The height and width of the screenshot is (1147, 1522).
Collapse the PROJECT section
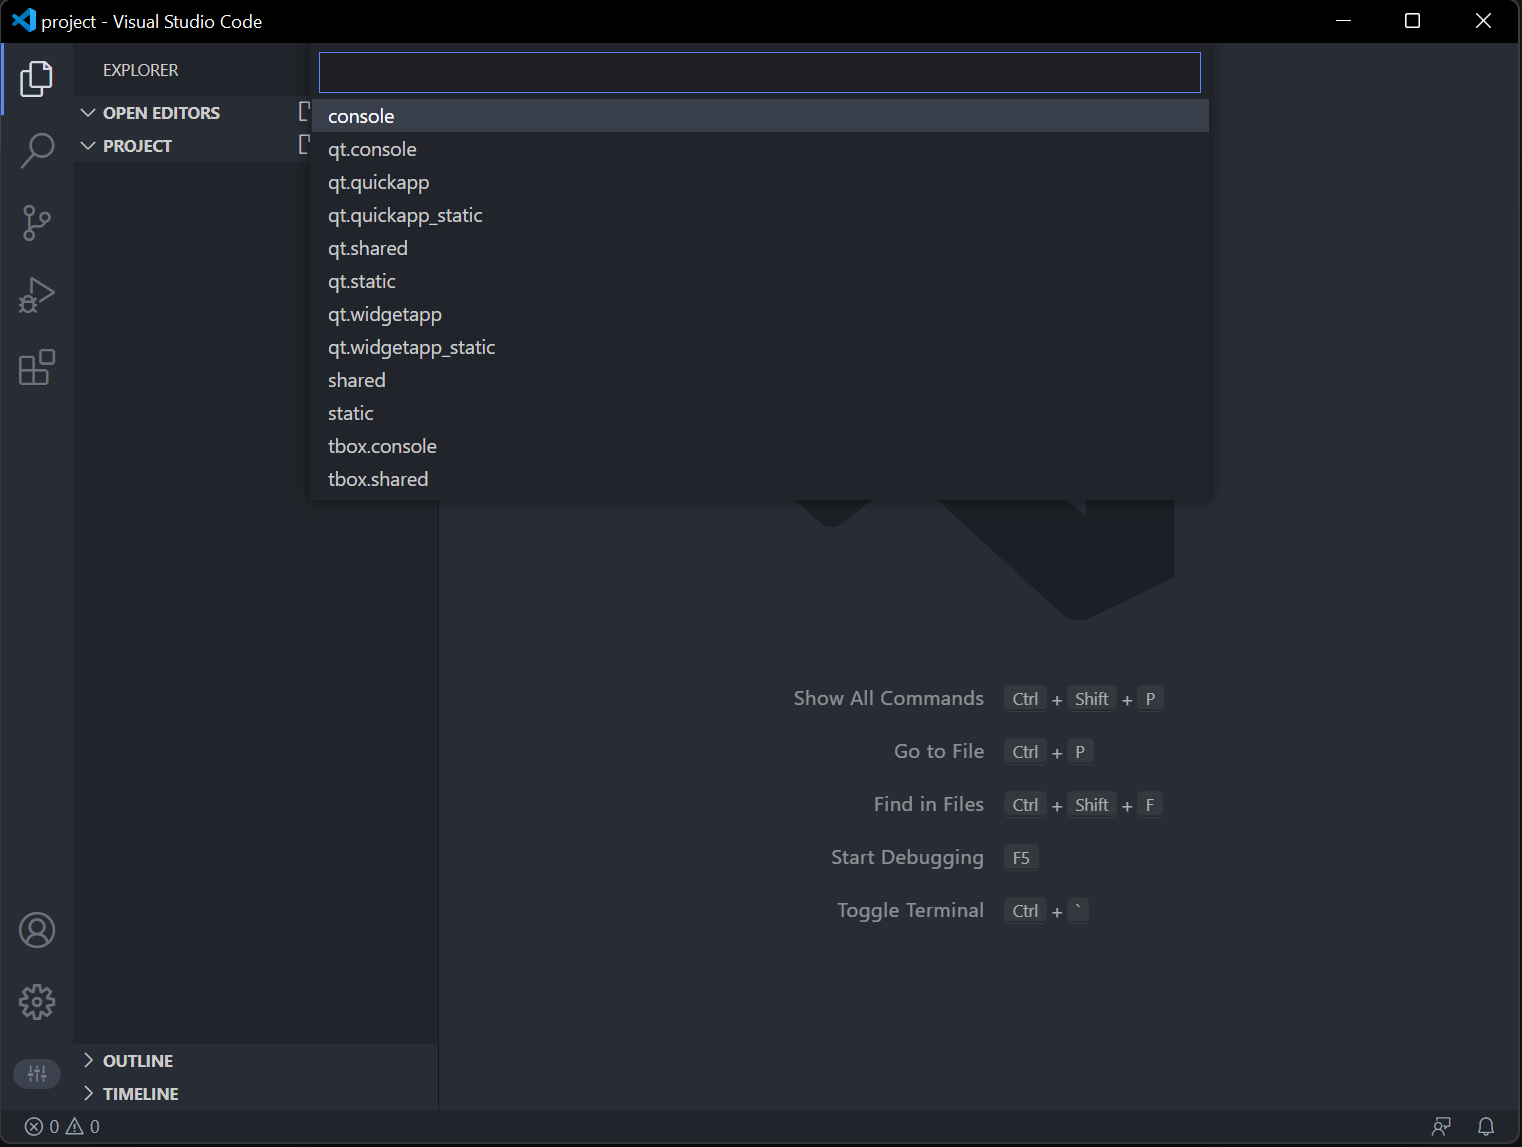(x=88, y=145)
